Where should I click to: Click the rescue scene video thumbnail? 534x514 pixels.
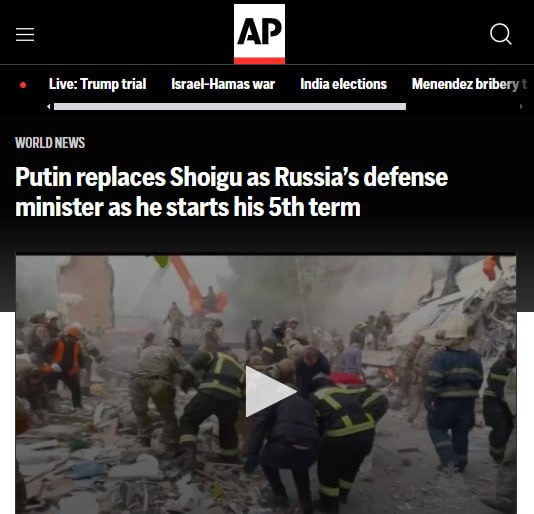pyautogui.click(x=266, y=384)
